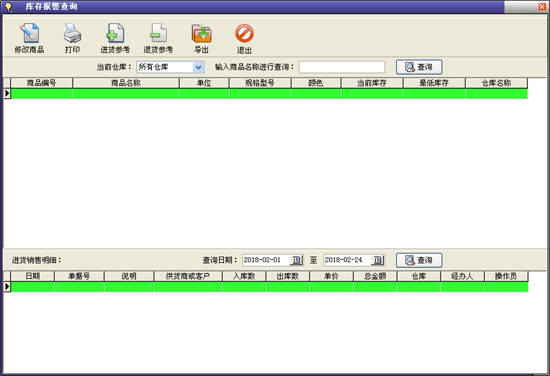The height and width of the screenshot is (376, 550).
Task: Click the 单价 column header
Action: point(331,276)
